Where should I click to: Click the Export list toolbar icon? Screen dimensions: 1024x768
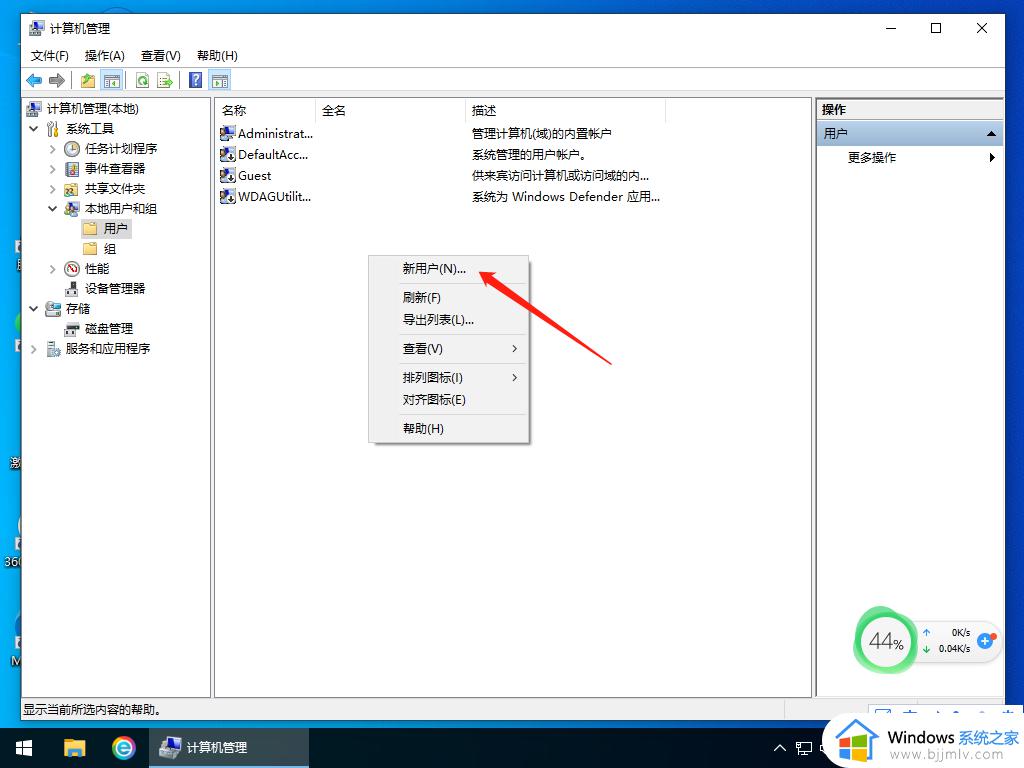tap(165, 80)
